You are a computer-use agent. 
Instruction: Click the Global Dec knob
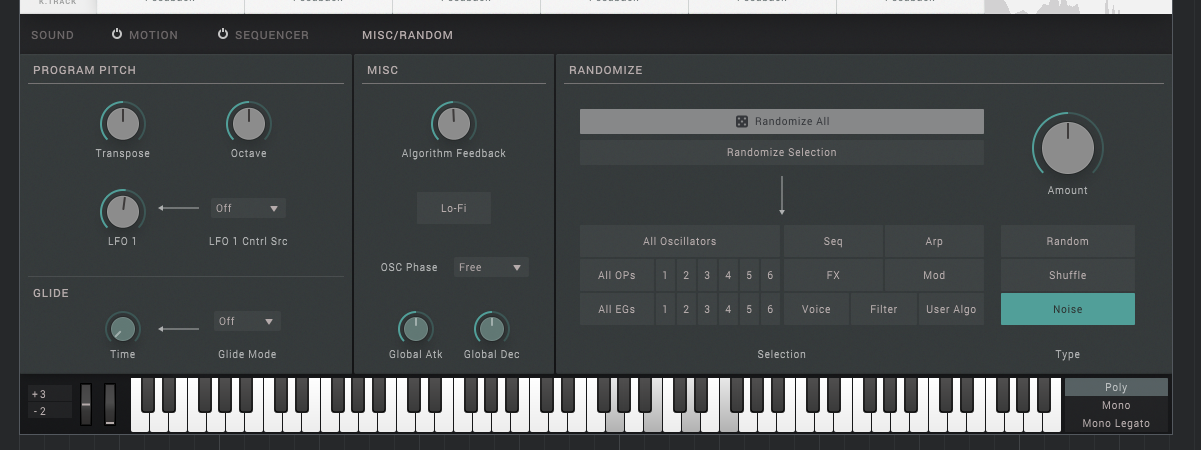[x=491, y=328]
